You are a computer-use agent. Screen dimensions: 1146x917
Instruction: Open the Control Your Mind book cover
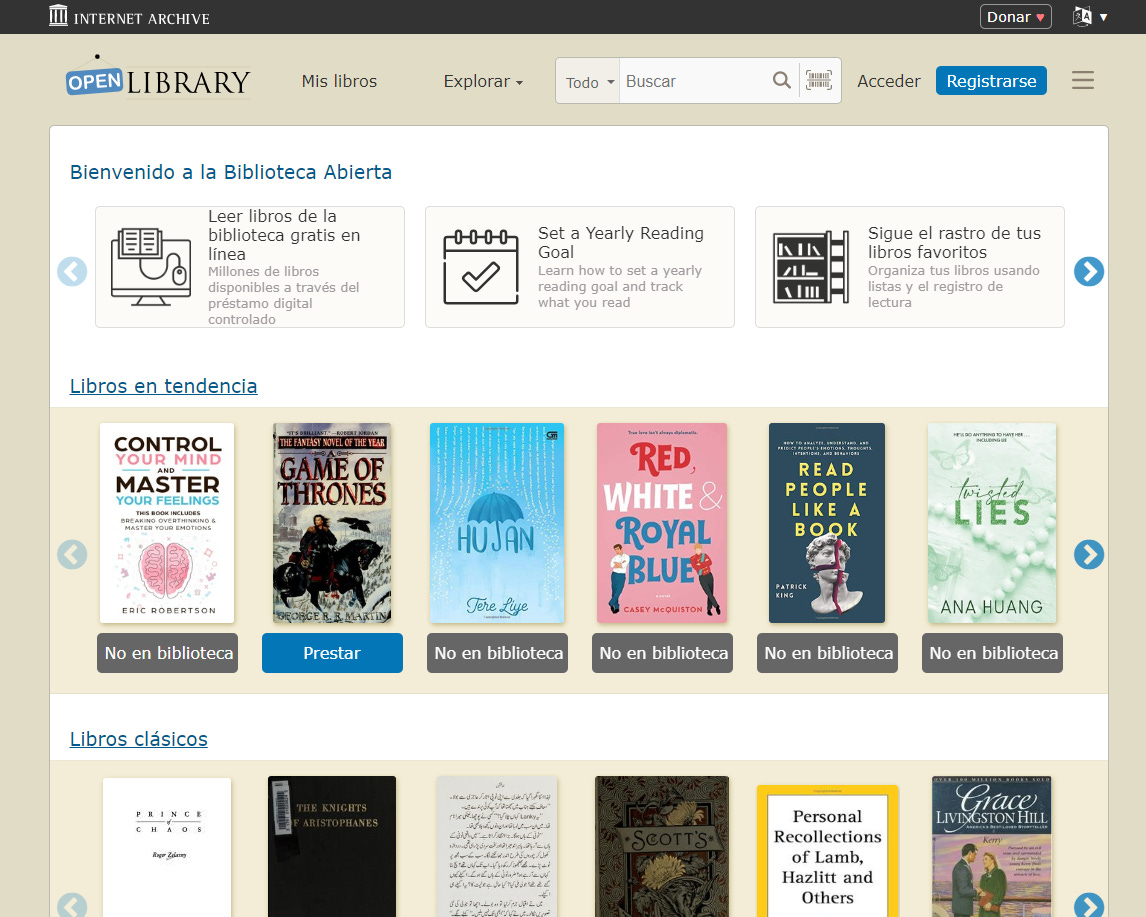pyautogui.click(x=167, y=523)
